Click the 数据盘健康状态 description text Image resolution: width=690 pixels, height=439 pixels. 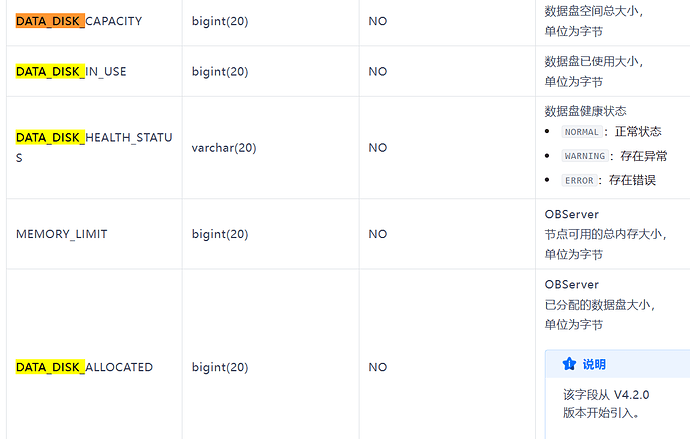pos(585,111)
